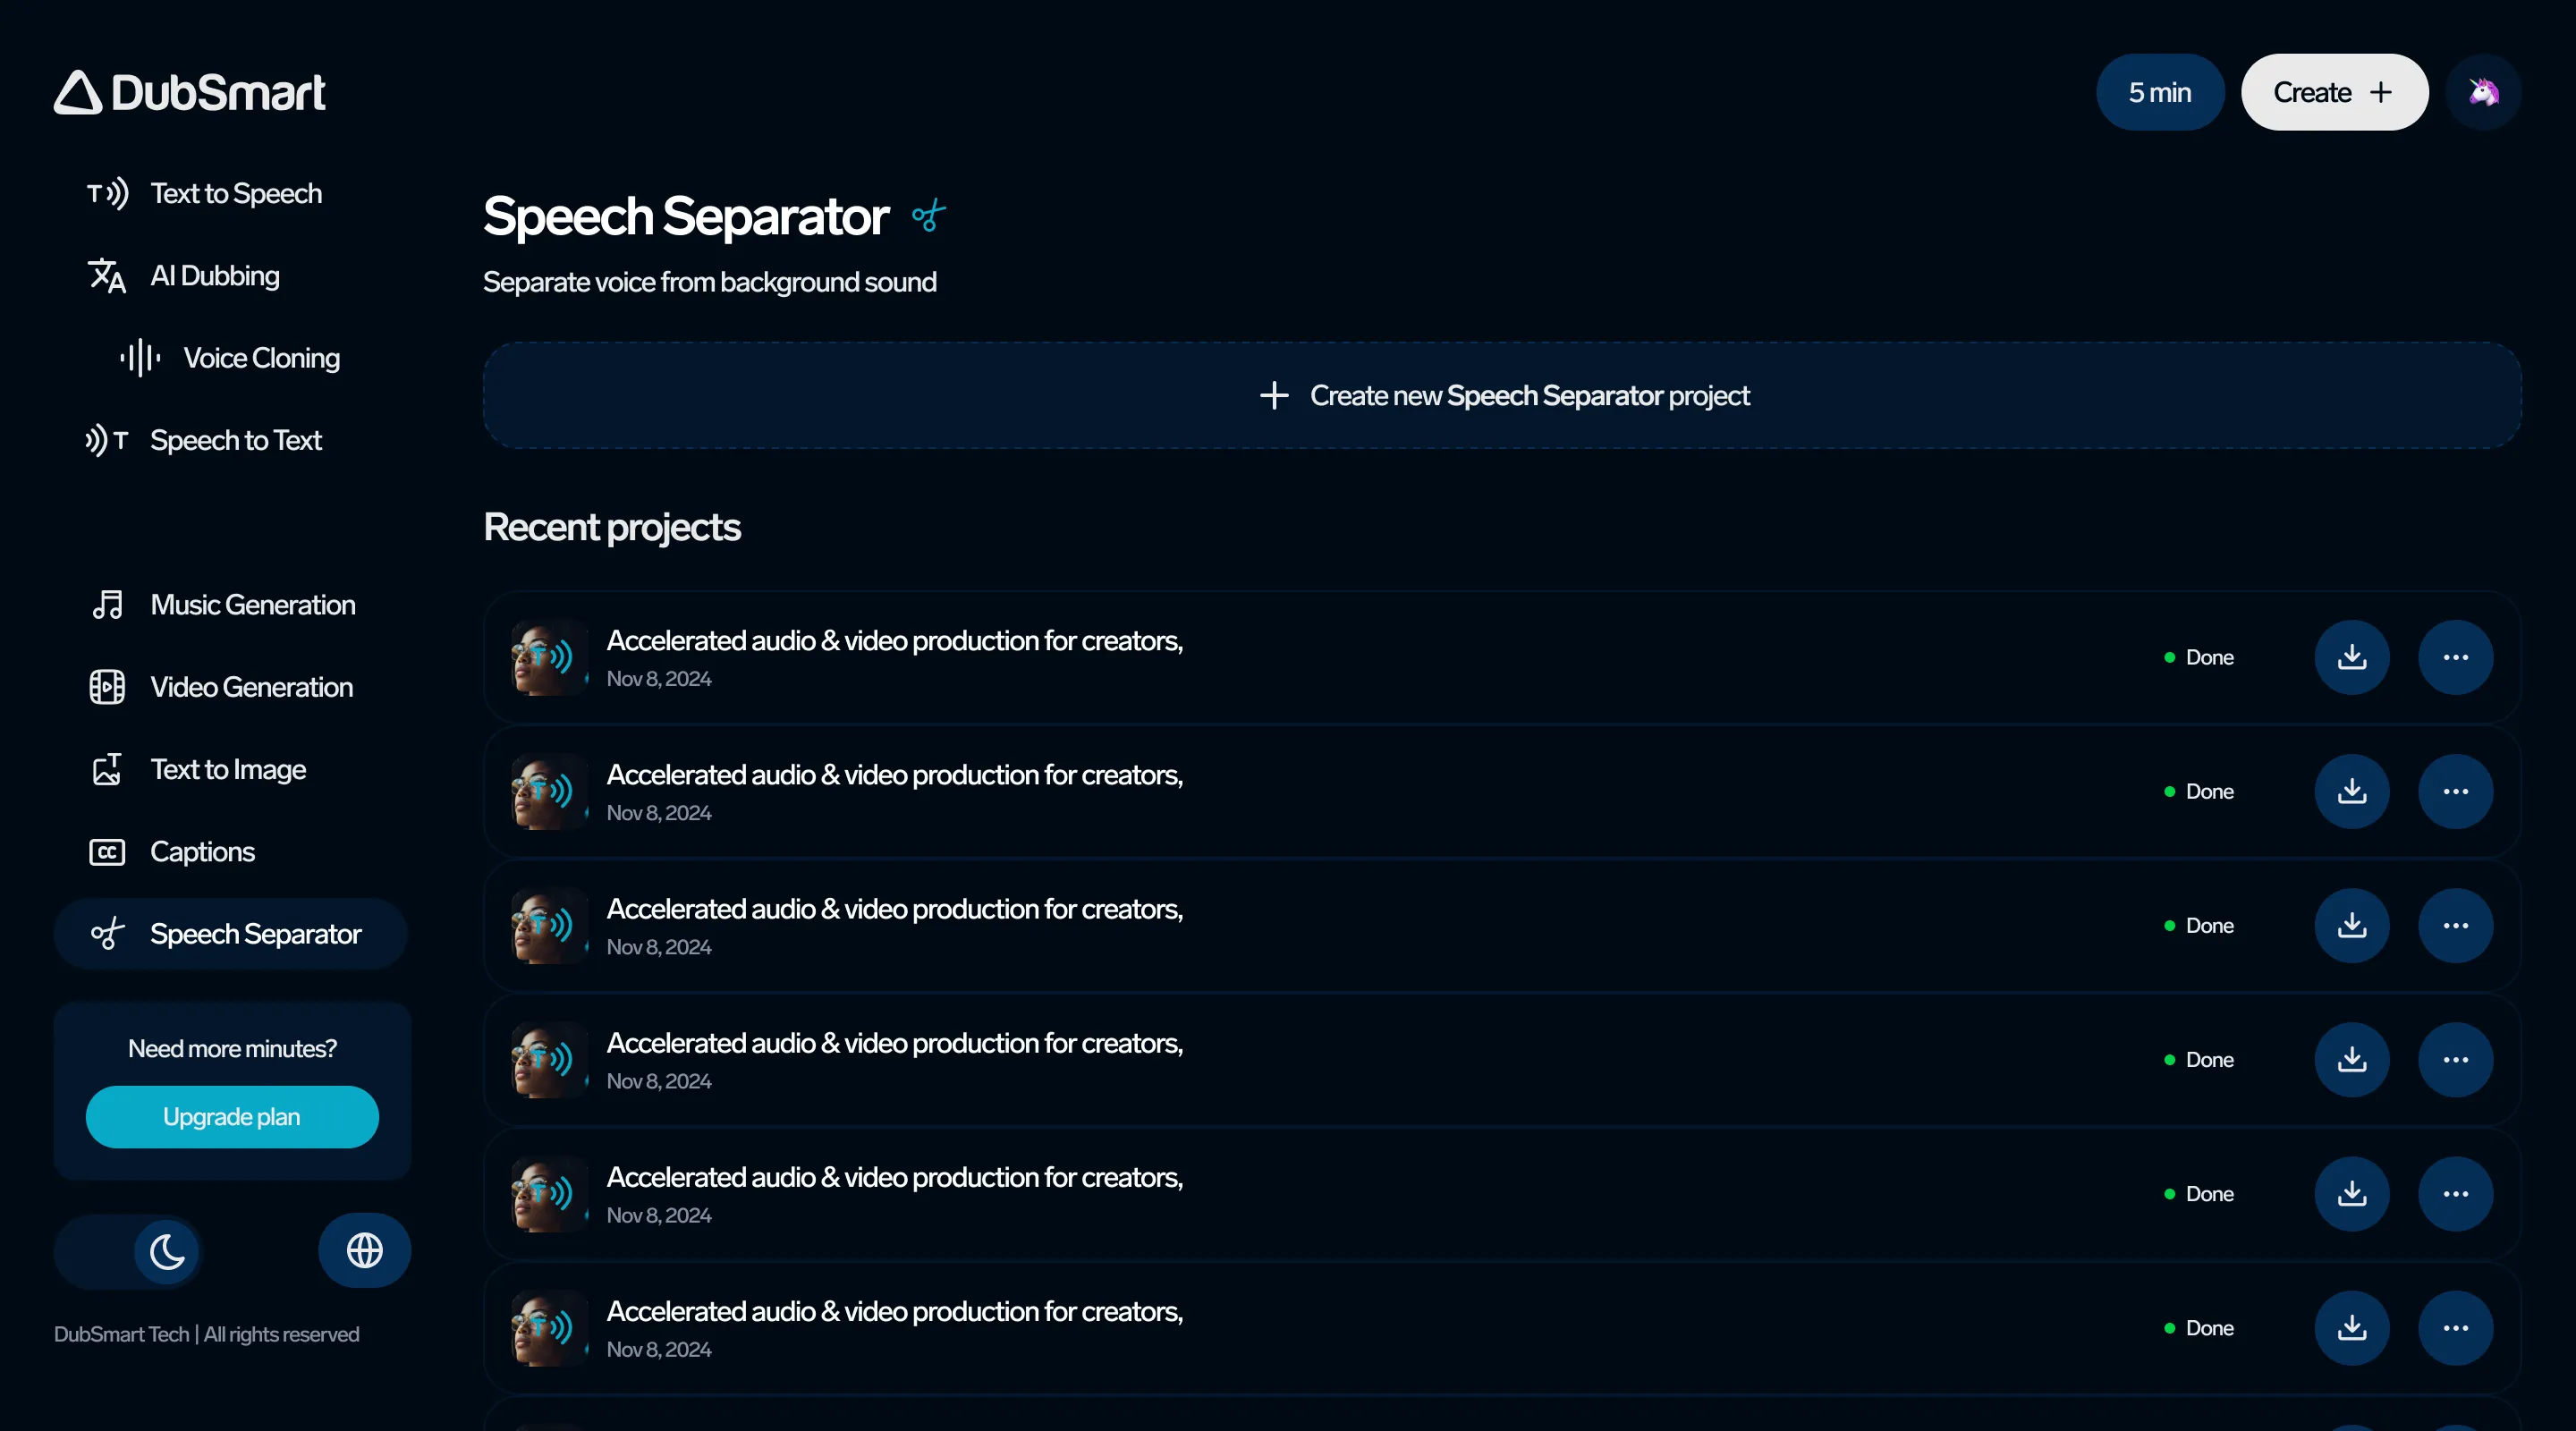Click the 'Need more minutes?' text
Screen dimensions: 2576x1431
point(232,1049)
